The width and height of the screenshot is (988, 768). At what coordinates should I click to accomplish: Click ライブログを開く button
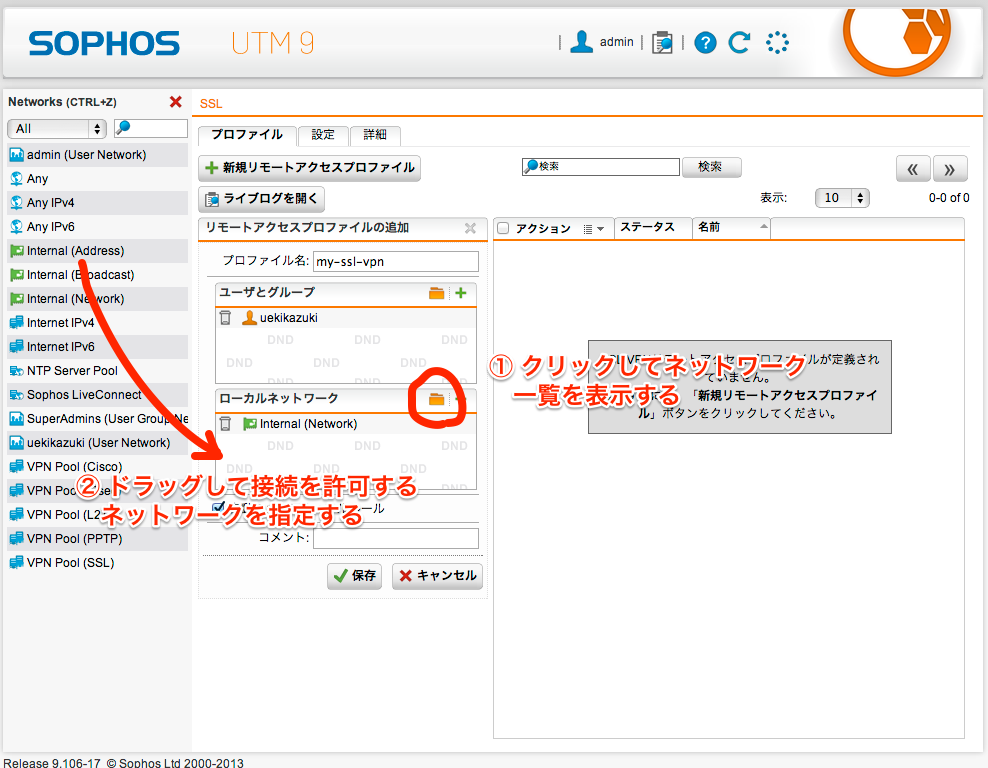(x=261, y=198)
